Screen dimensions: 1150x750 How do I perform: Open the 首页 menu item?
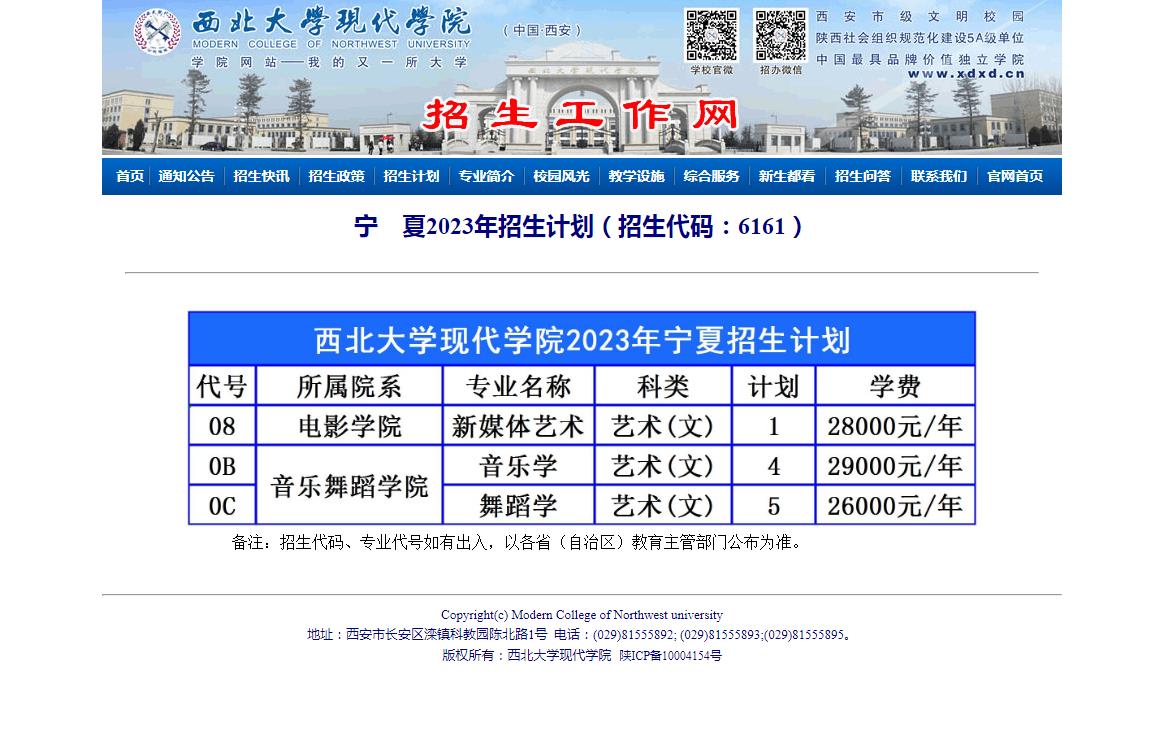coord(130,176)
